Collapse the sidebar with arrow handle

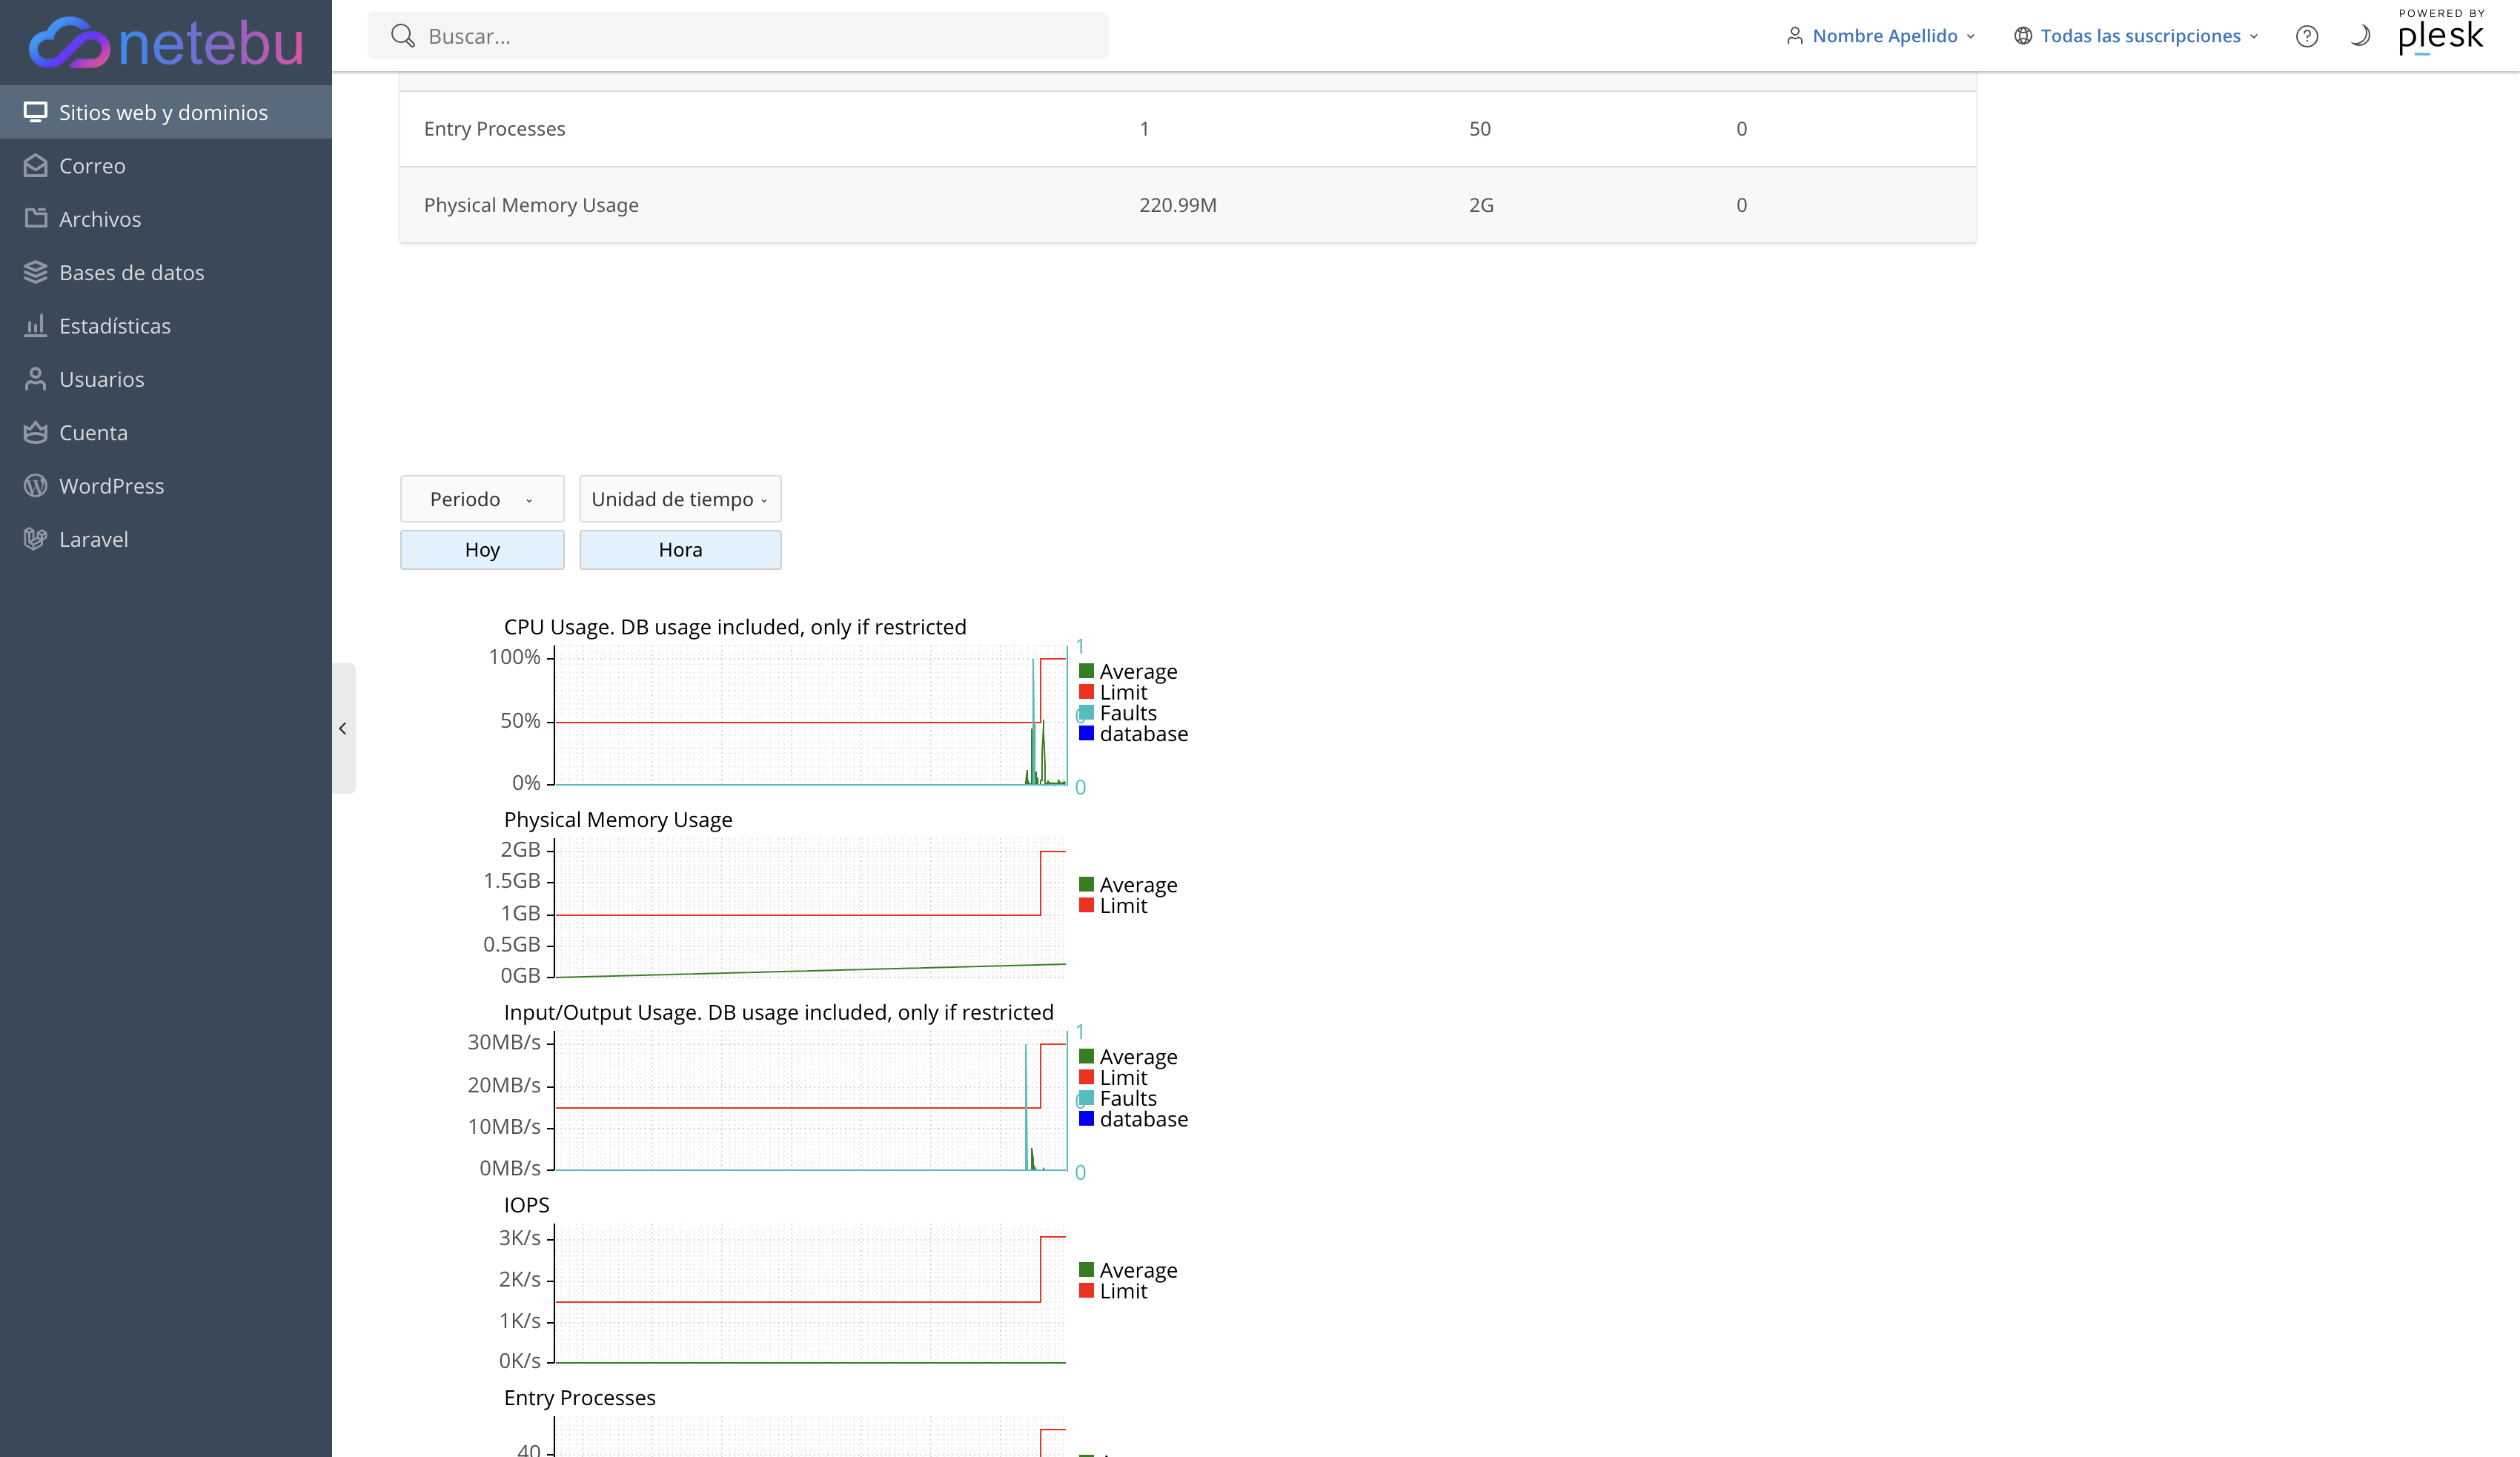point(343,728)
